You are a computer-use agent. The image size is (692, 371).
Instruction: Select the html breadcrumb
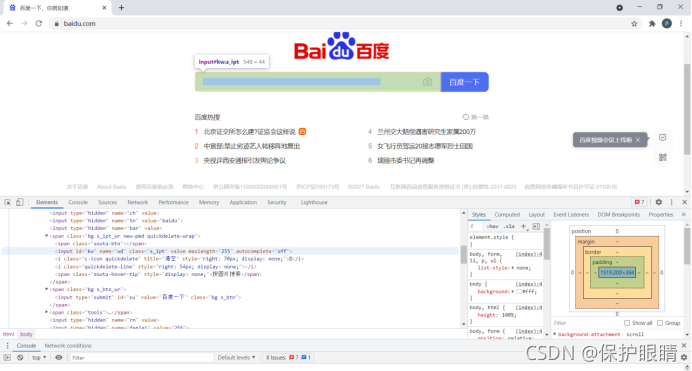8,334
